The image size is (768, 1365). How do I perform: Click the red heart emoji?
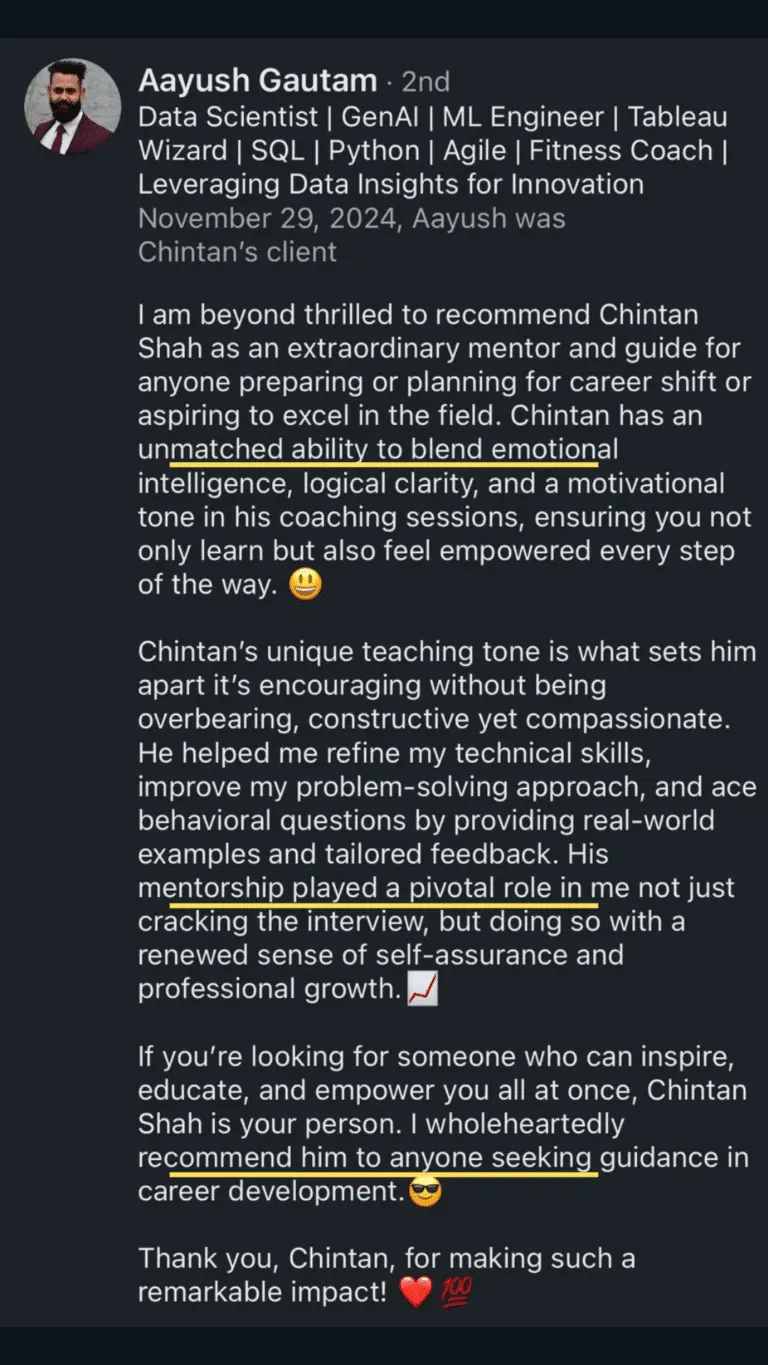415,1294
